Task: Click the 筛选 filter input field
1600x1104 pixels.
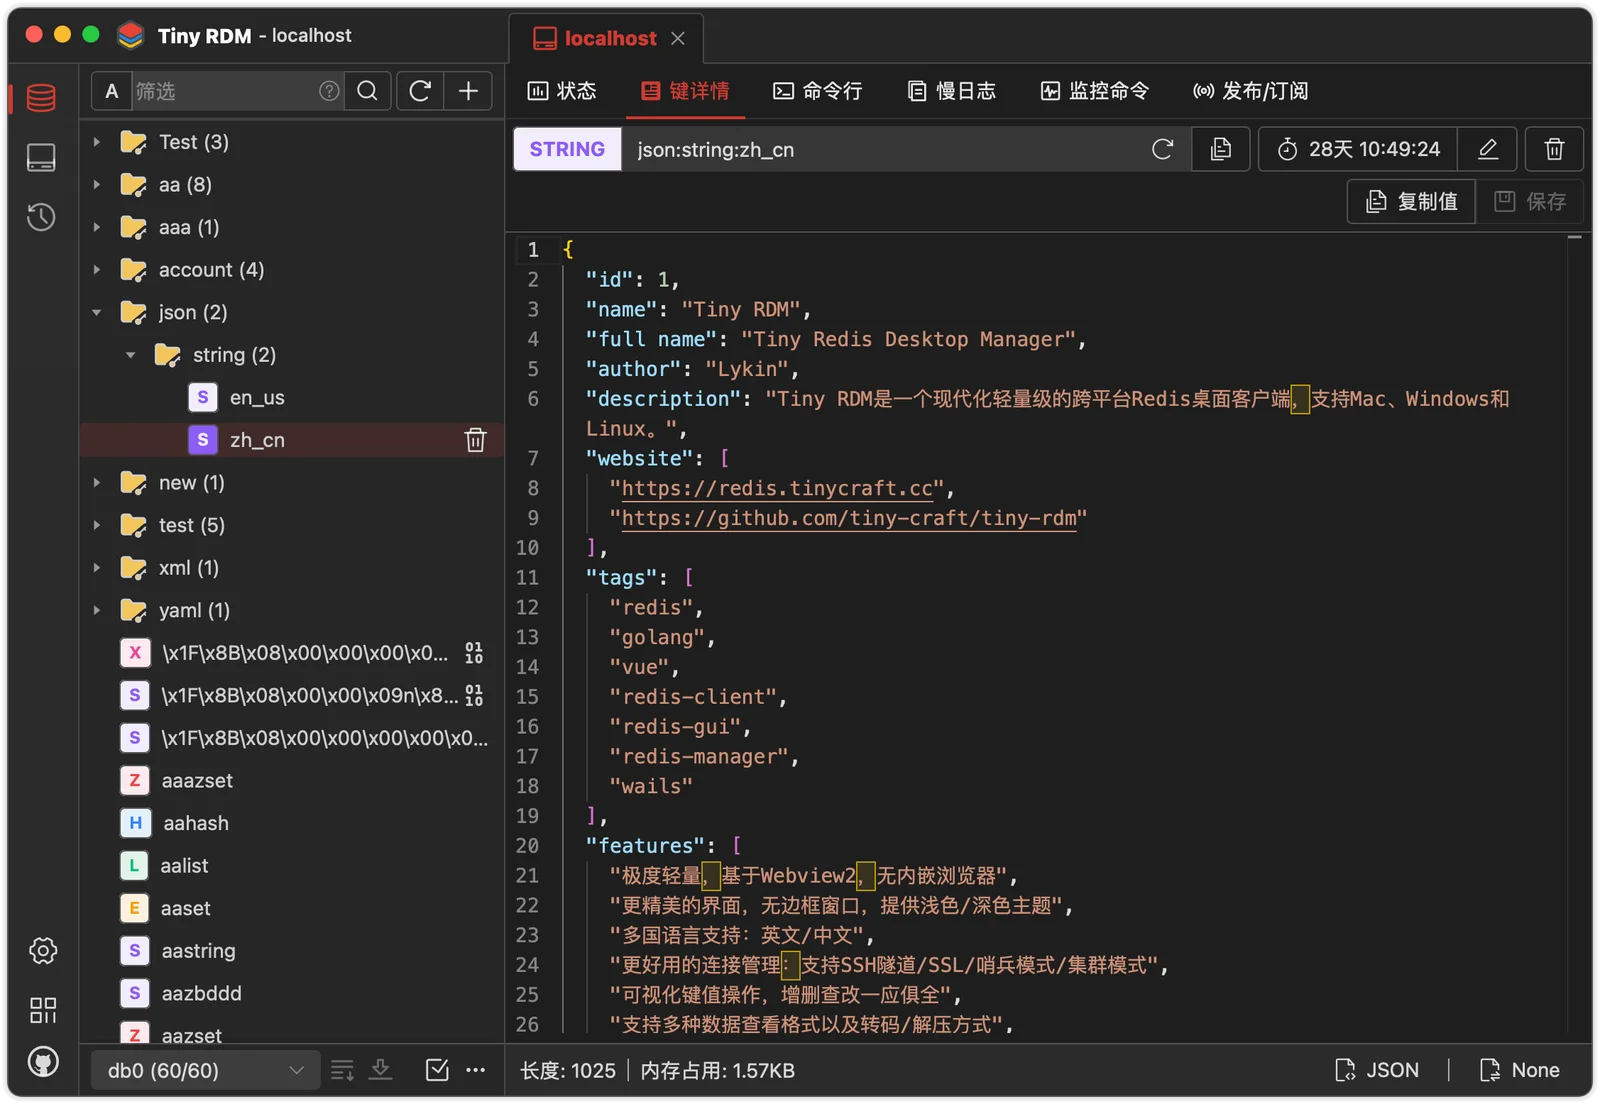Action: 224,91
